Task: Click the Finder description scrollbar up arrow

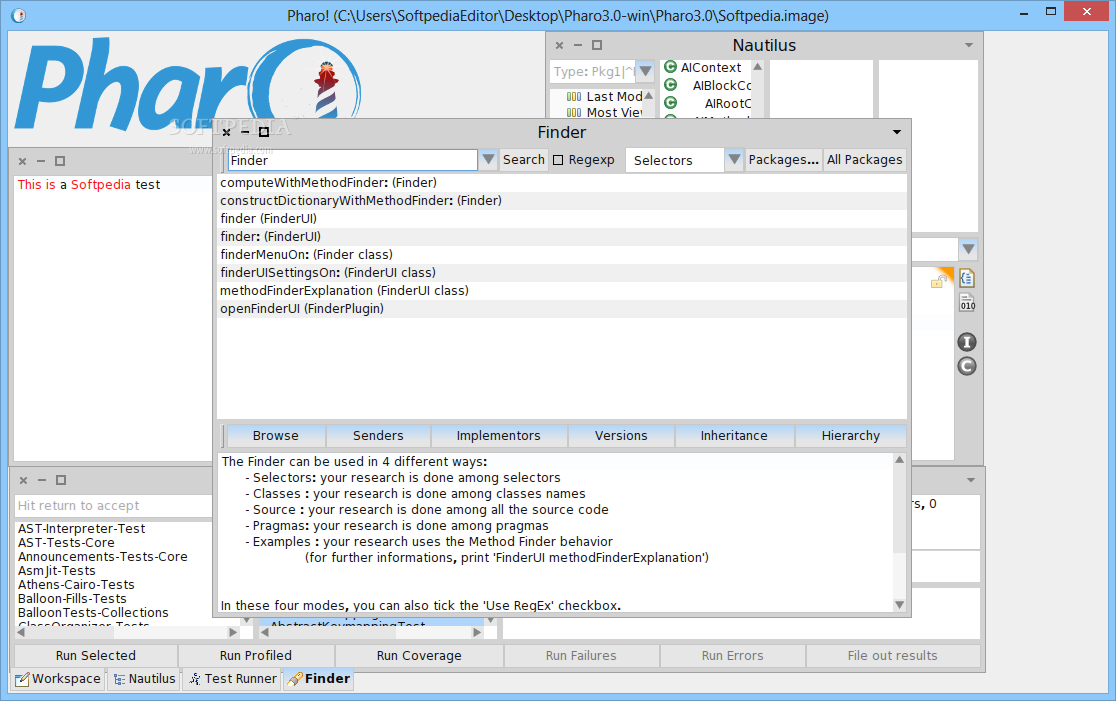Action: 900,460
